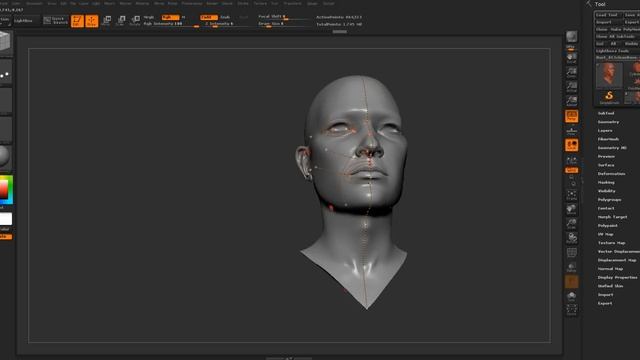Open the stroke type selector
The width and height of the screenshot is (640, 360).
pyautogui.click(x=6, y=71)
